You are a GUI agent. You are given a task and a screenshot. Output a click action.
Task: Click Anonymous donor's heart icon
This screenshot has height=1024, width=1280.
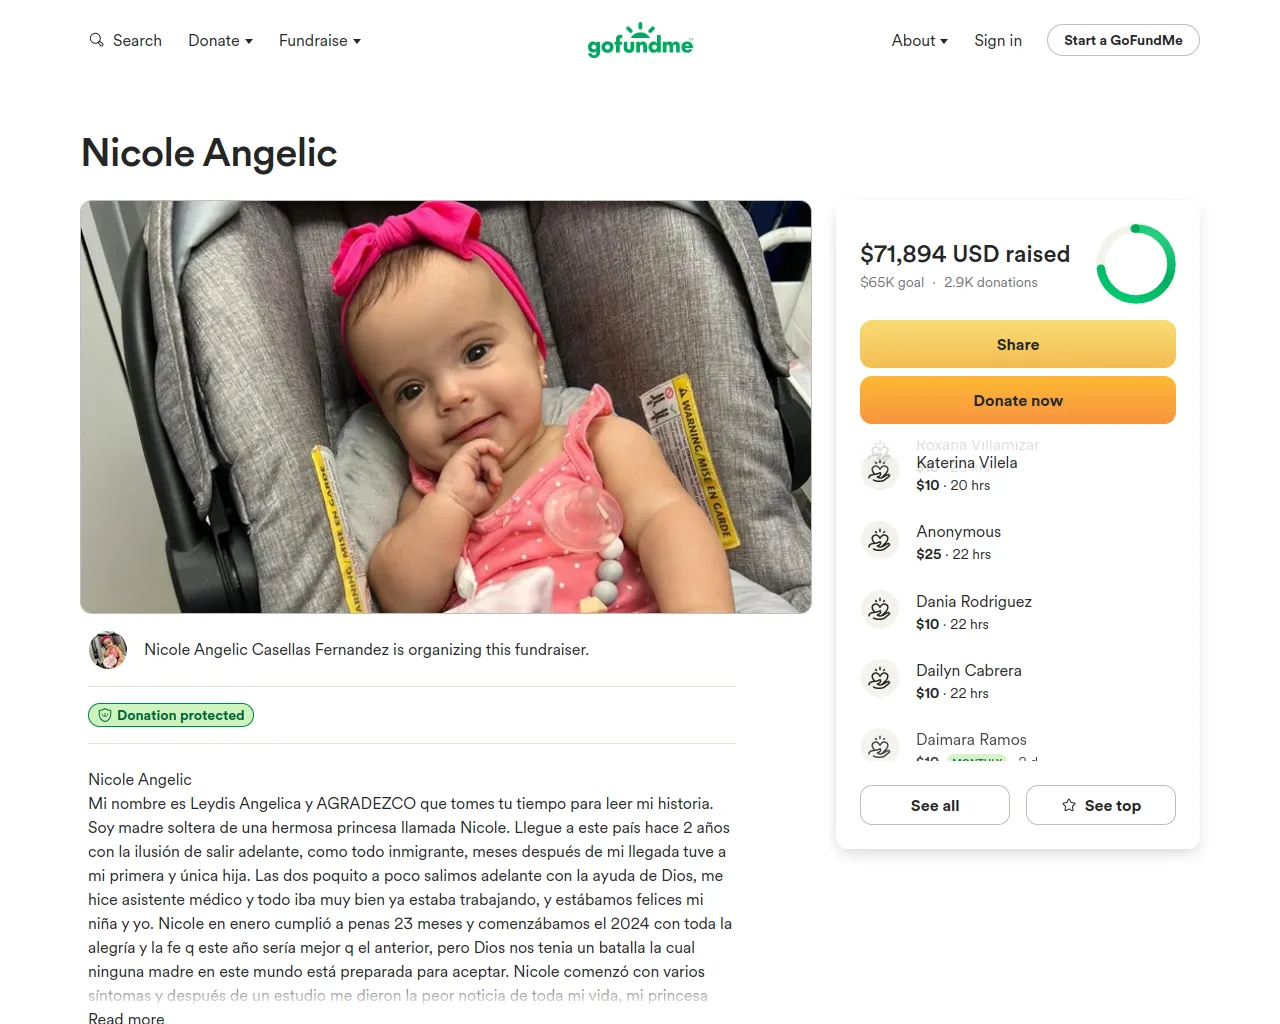click(880, 540)
